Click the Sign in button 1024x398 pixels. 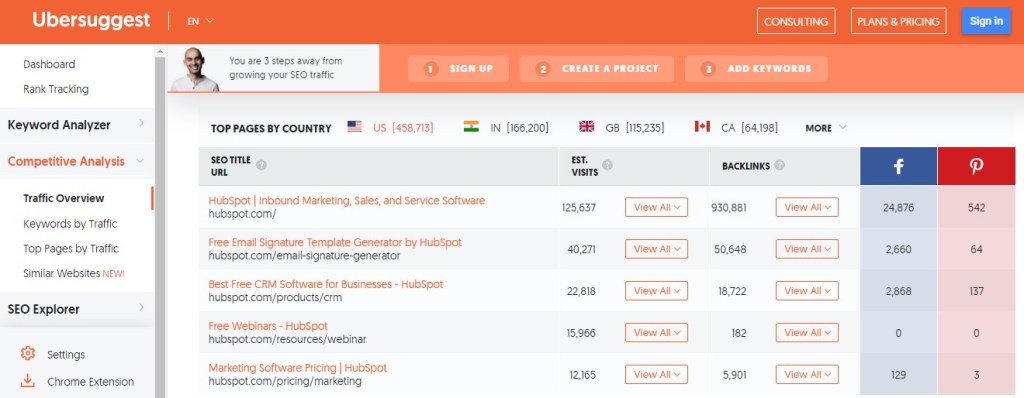(986, 21)
